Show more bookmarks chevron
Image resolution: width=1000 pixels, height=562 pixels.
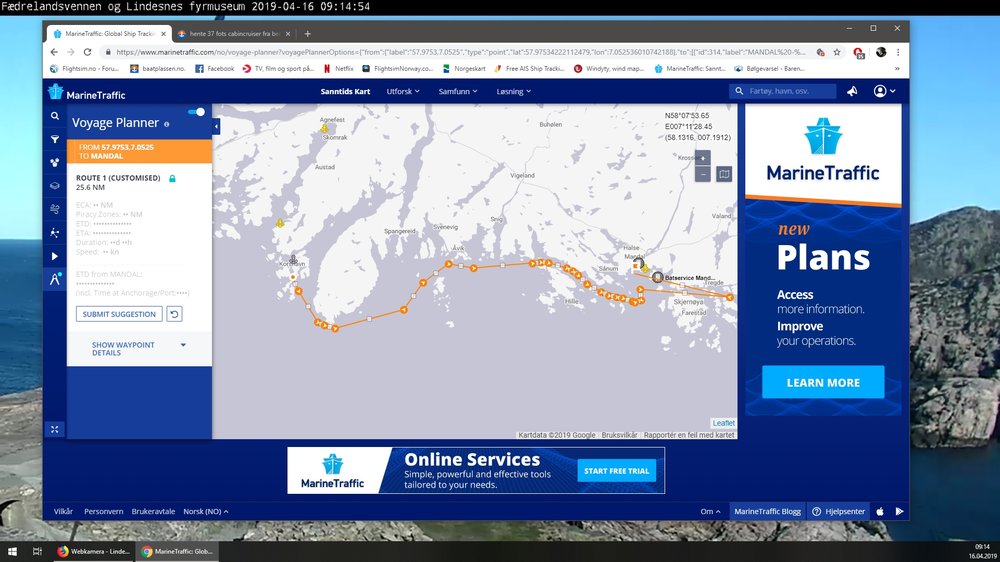pos(897,68)
